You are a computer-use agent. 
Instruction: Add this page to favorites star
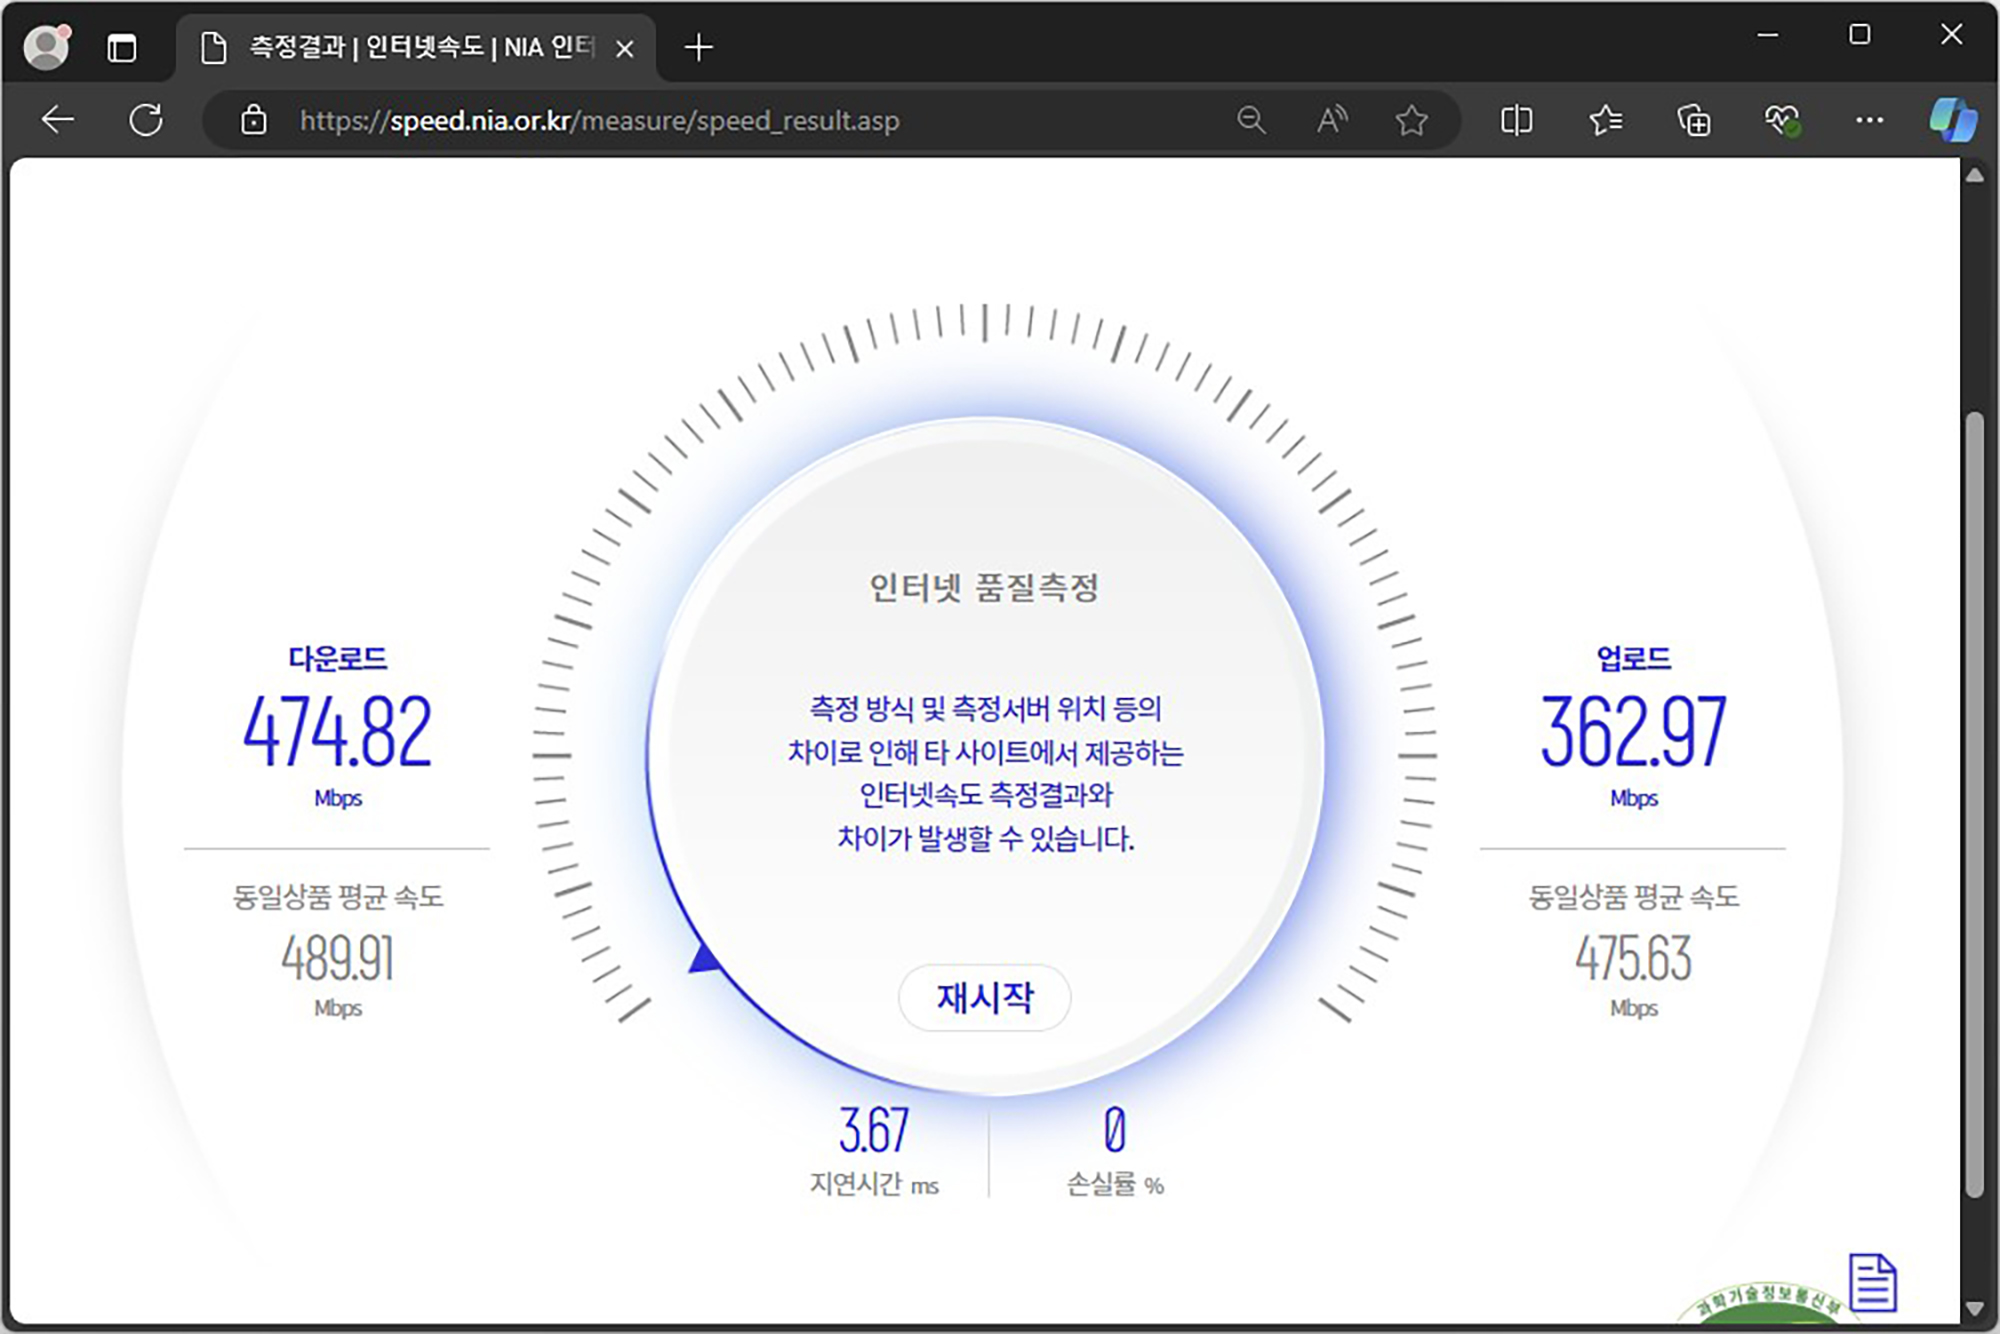point(1411,120)
